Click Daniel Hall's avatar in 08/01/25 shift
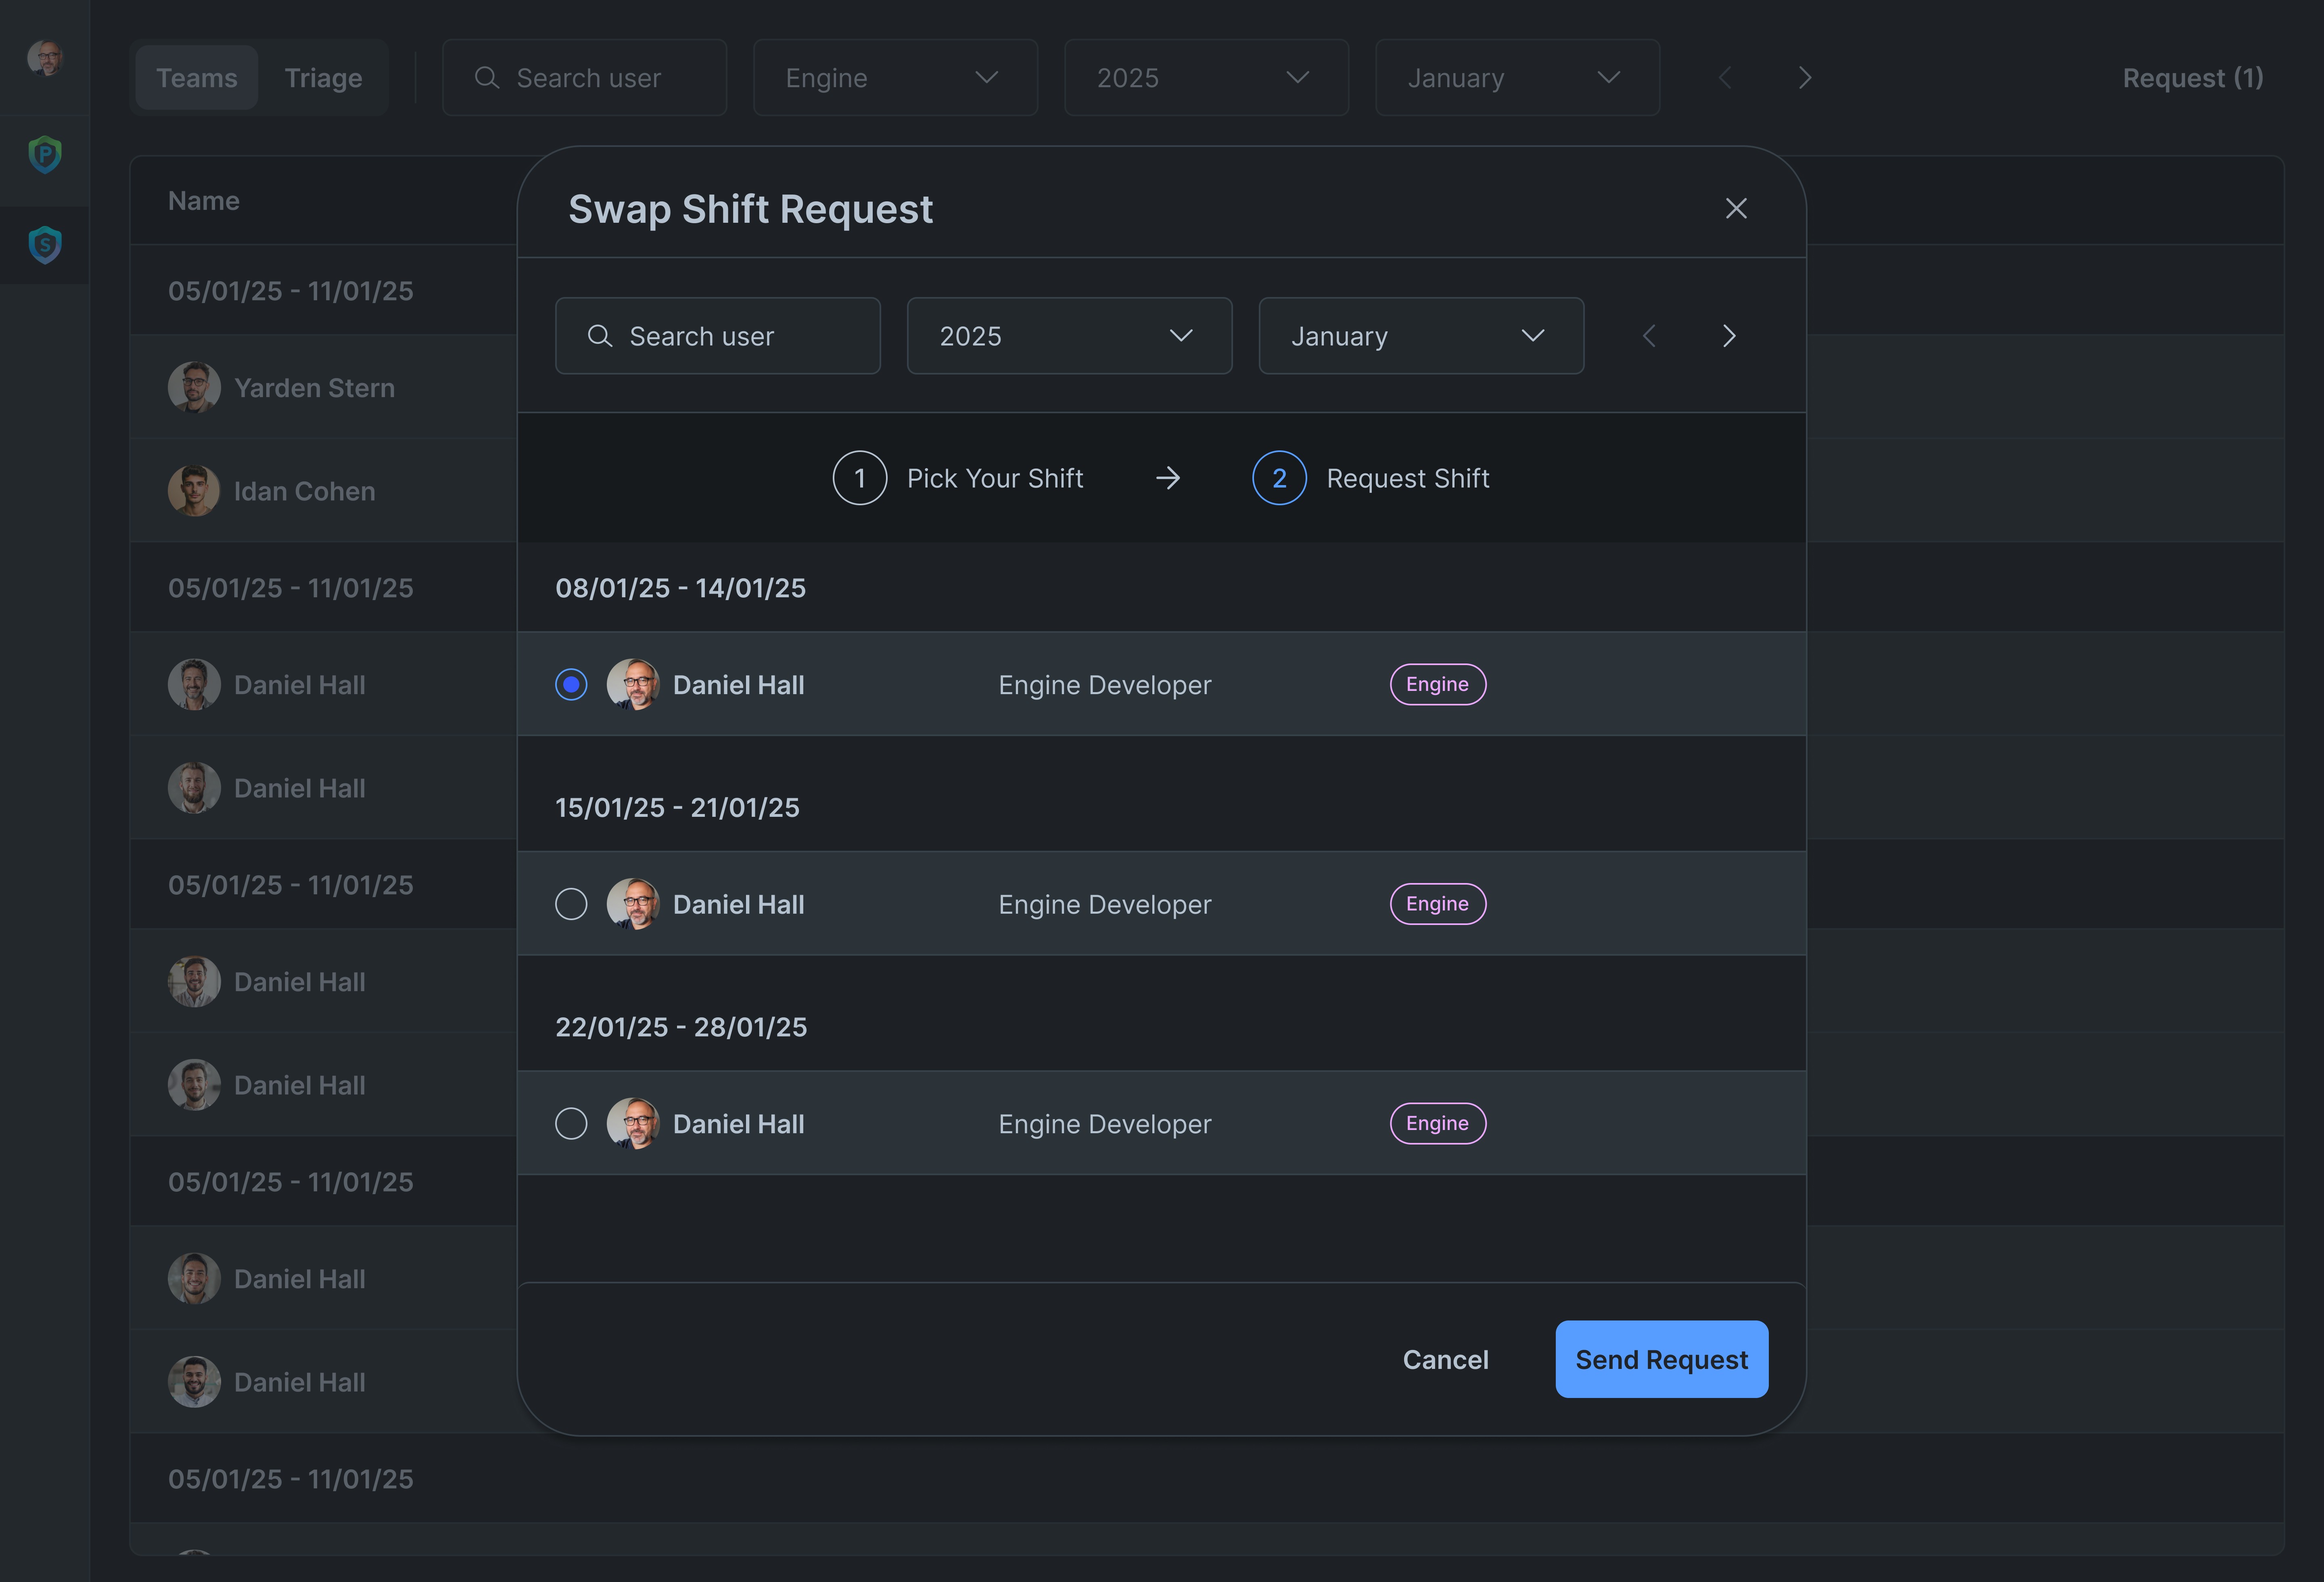The image size is (2324, 1582). click(x=633, y=684)
